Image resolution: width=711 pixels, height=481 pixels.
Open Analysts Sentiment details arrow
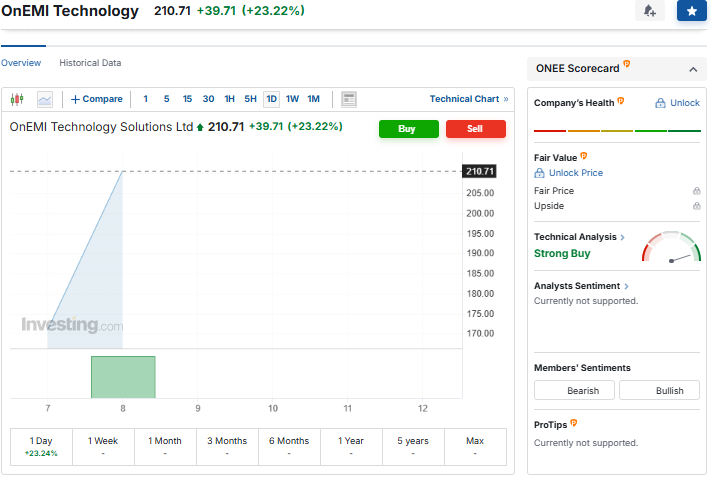tap(626, 286)
